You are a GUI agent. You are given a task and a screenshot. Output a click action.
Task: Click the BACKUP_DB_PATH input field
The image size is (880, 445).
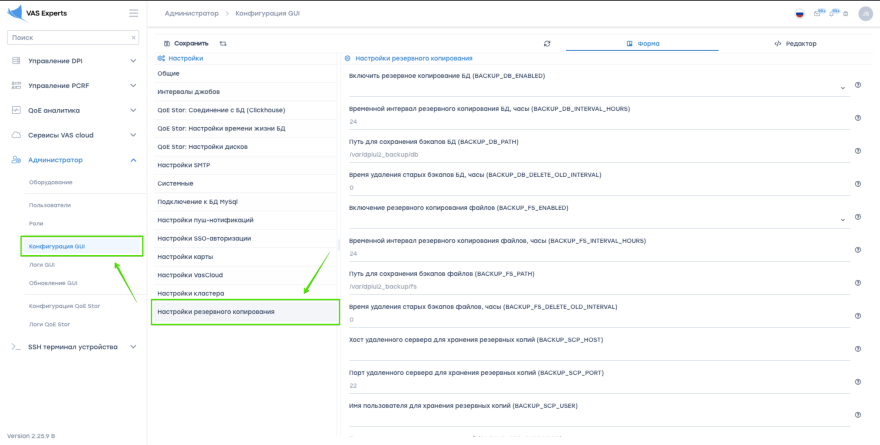coord(595,154)
